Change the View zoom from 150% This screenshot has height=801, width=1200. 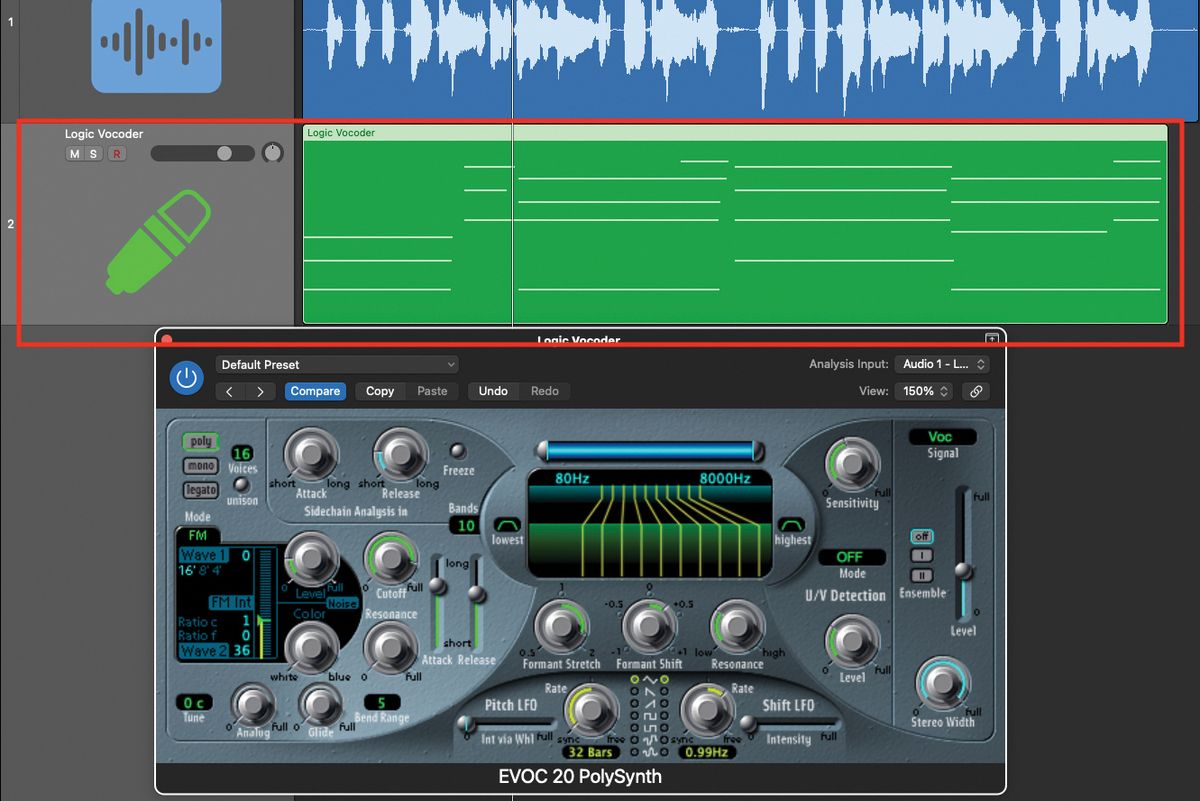click(923, 391)
